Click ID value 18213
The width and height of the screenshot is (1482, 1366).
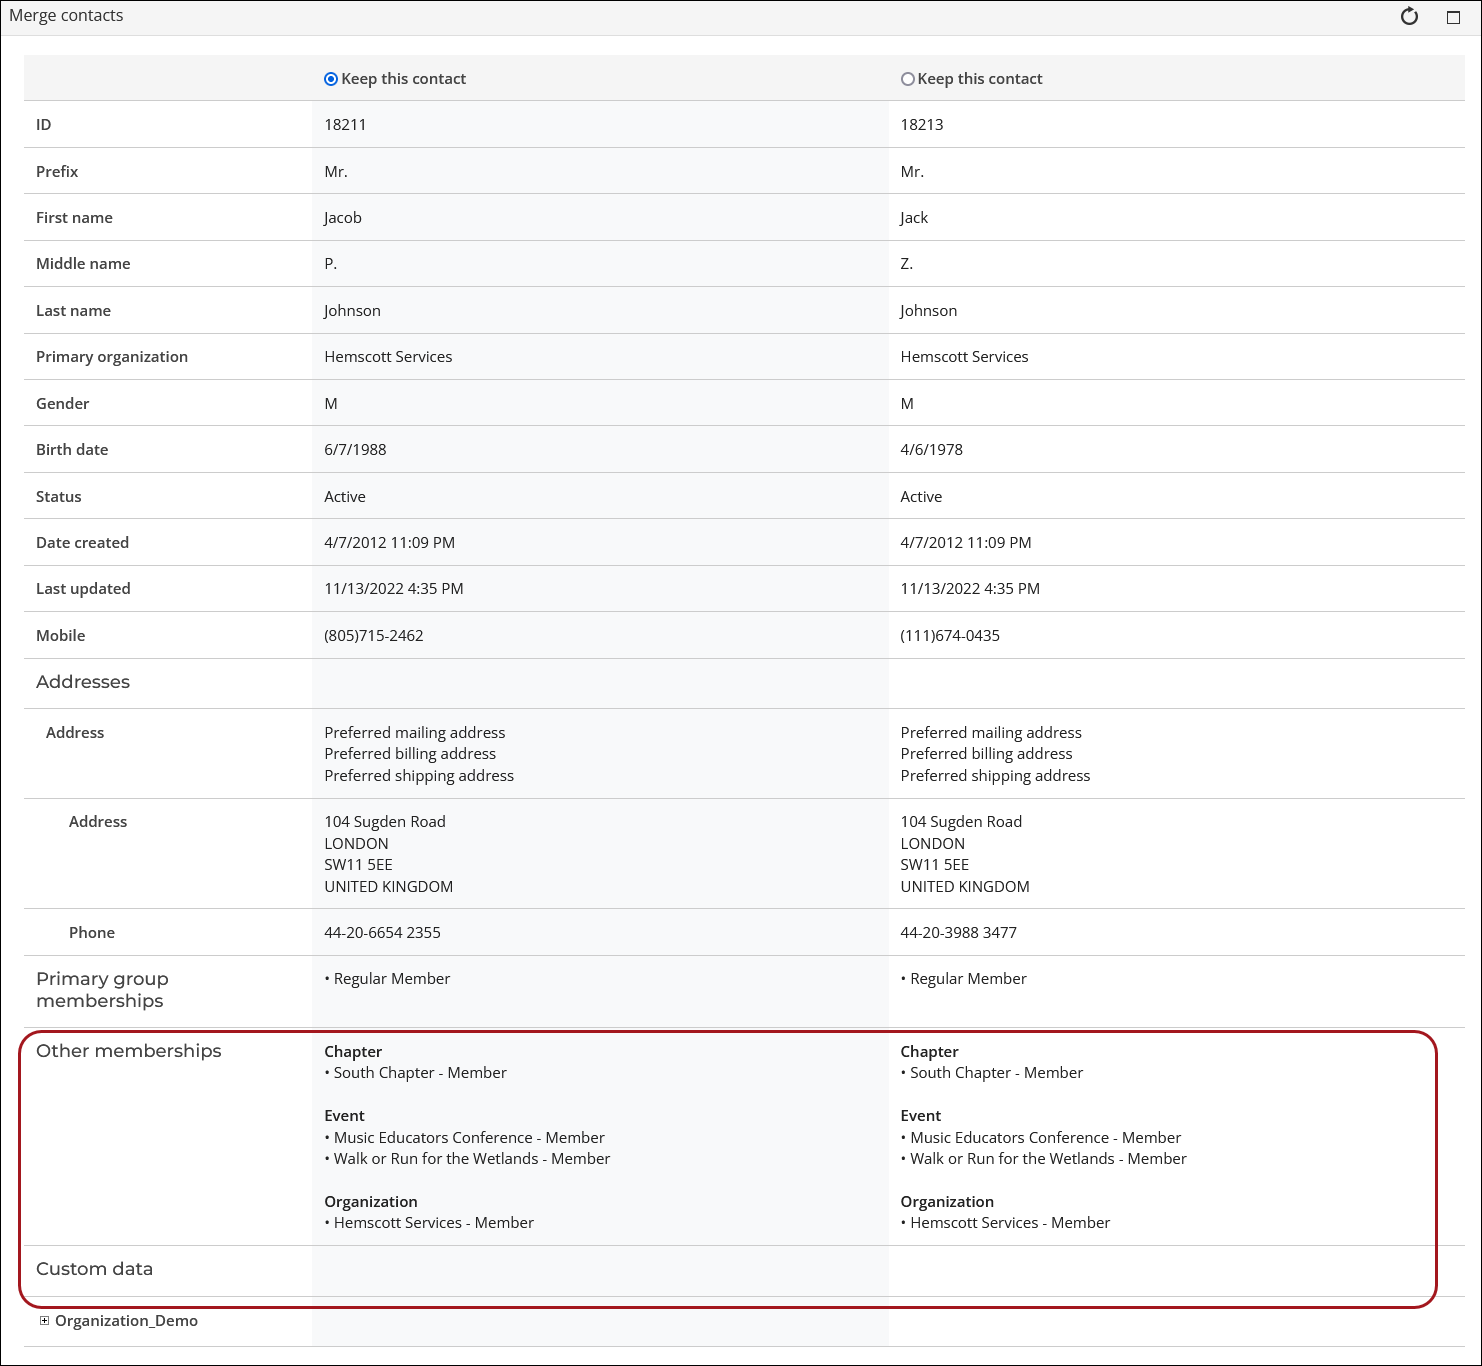921,125
